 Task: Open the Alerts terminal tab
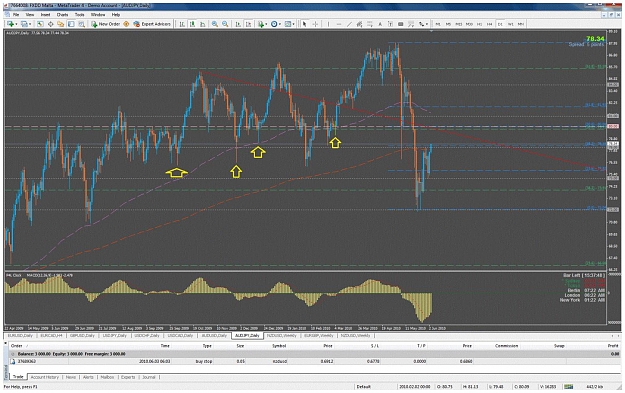88,377
